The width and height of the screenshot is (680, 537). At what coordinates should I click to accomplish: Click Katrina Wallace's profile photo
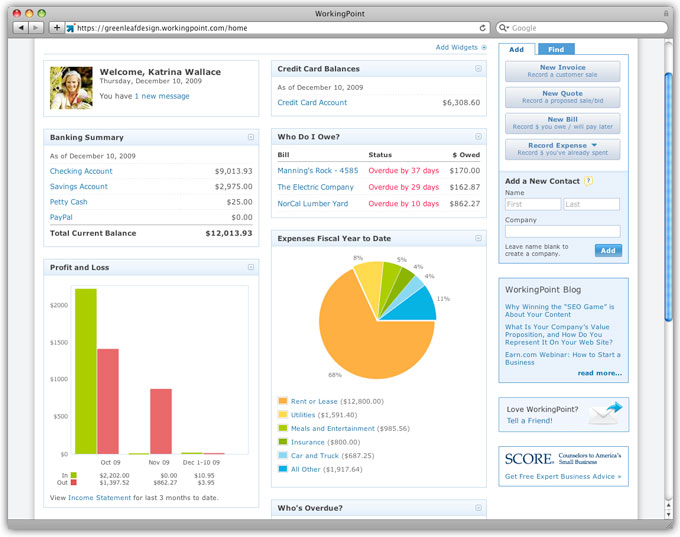71,88
